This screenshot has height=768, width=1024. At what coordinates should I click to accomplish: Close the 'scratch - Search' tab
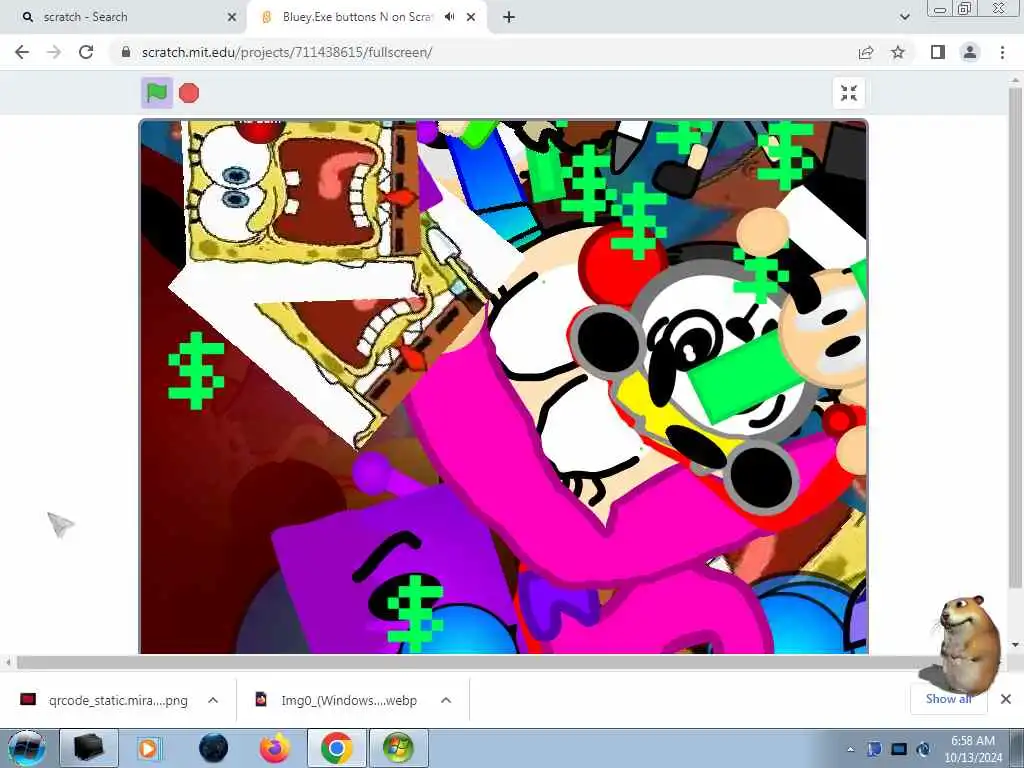click(x=232, y=18)
